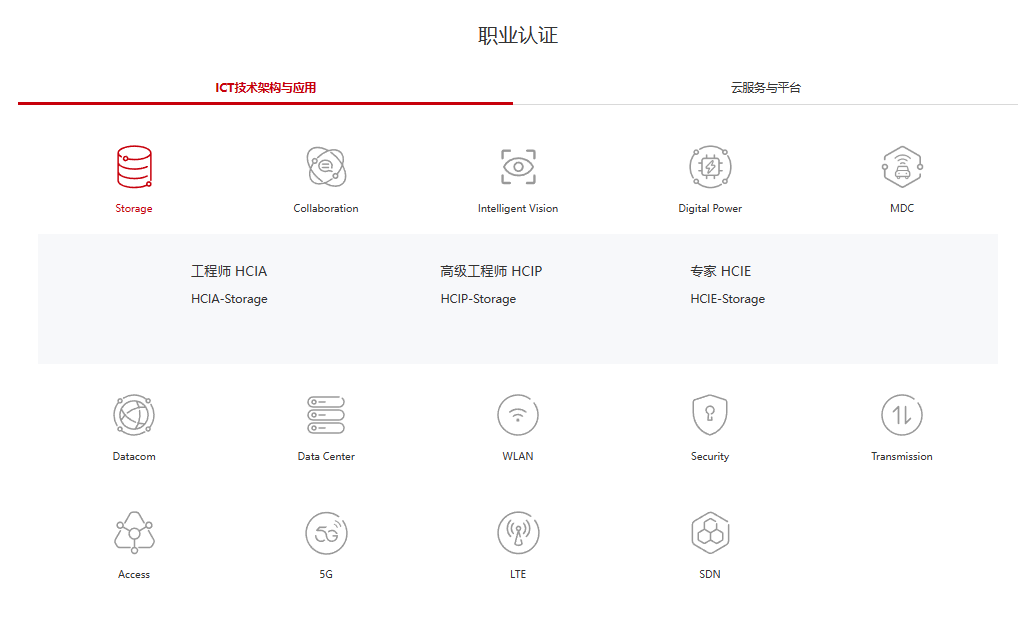
Task: Open the HCIA-Storage certification link
Action: point(229,299)
